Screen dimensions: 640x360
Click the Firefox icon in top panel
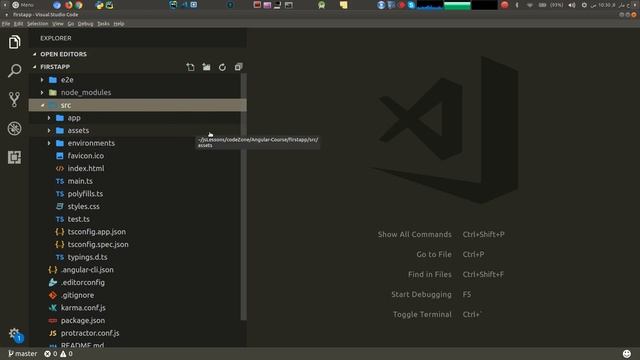(x=68, y=5)
